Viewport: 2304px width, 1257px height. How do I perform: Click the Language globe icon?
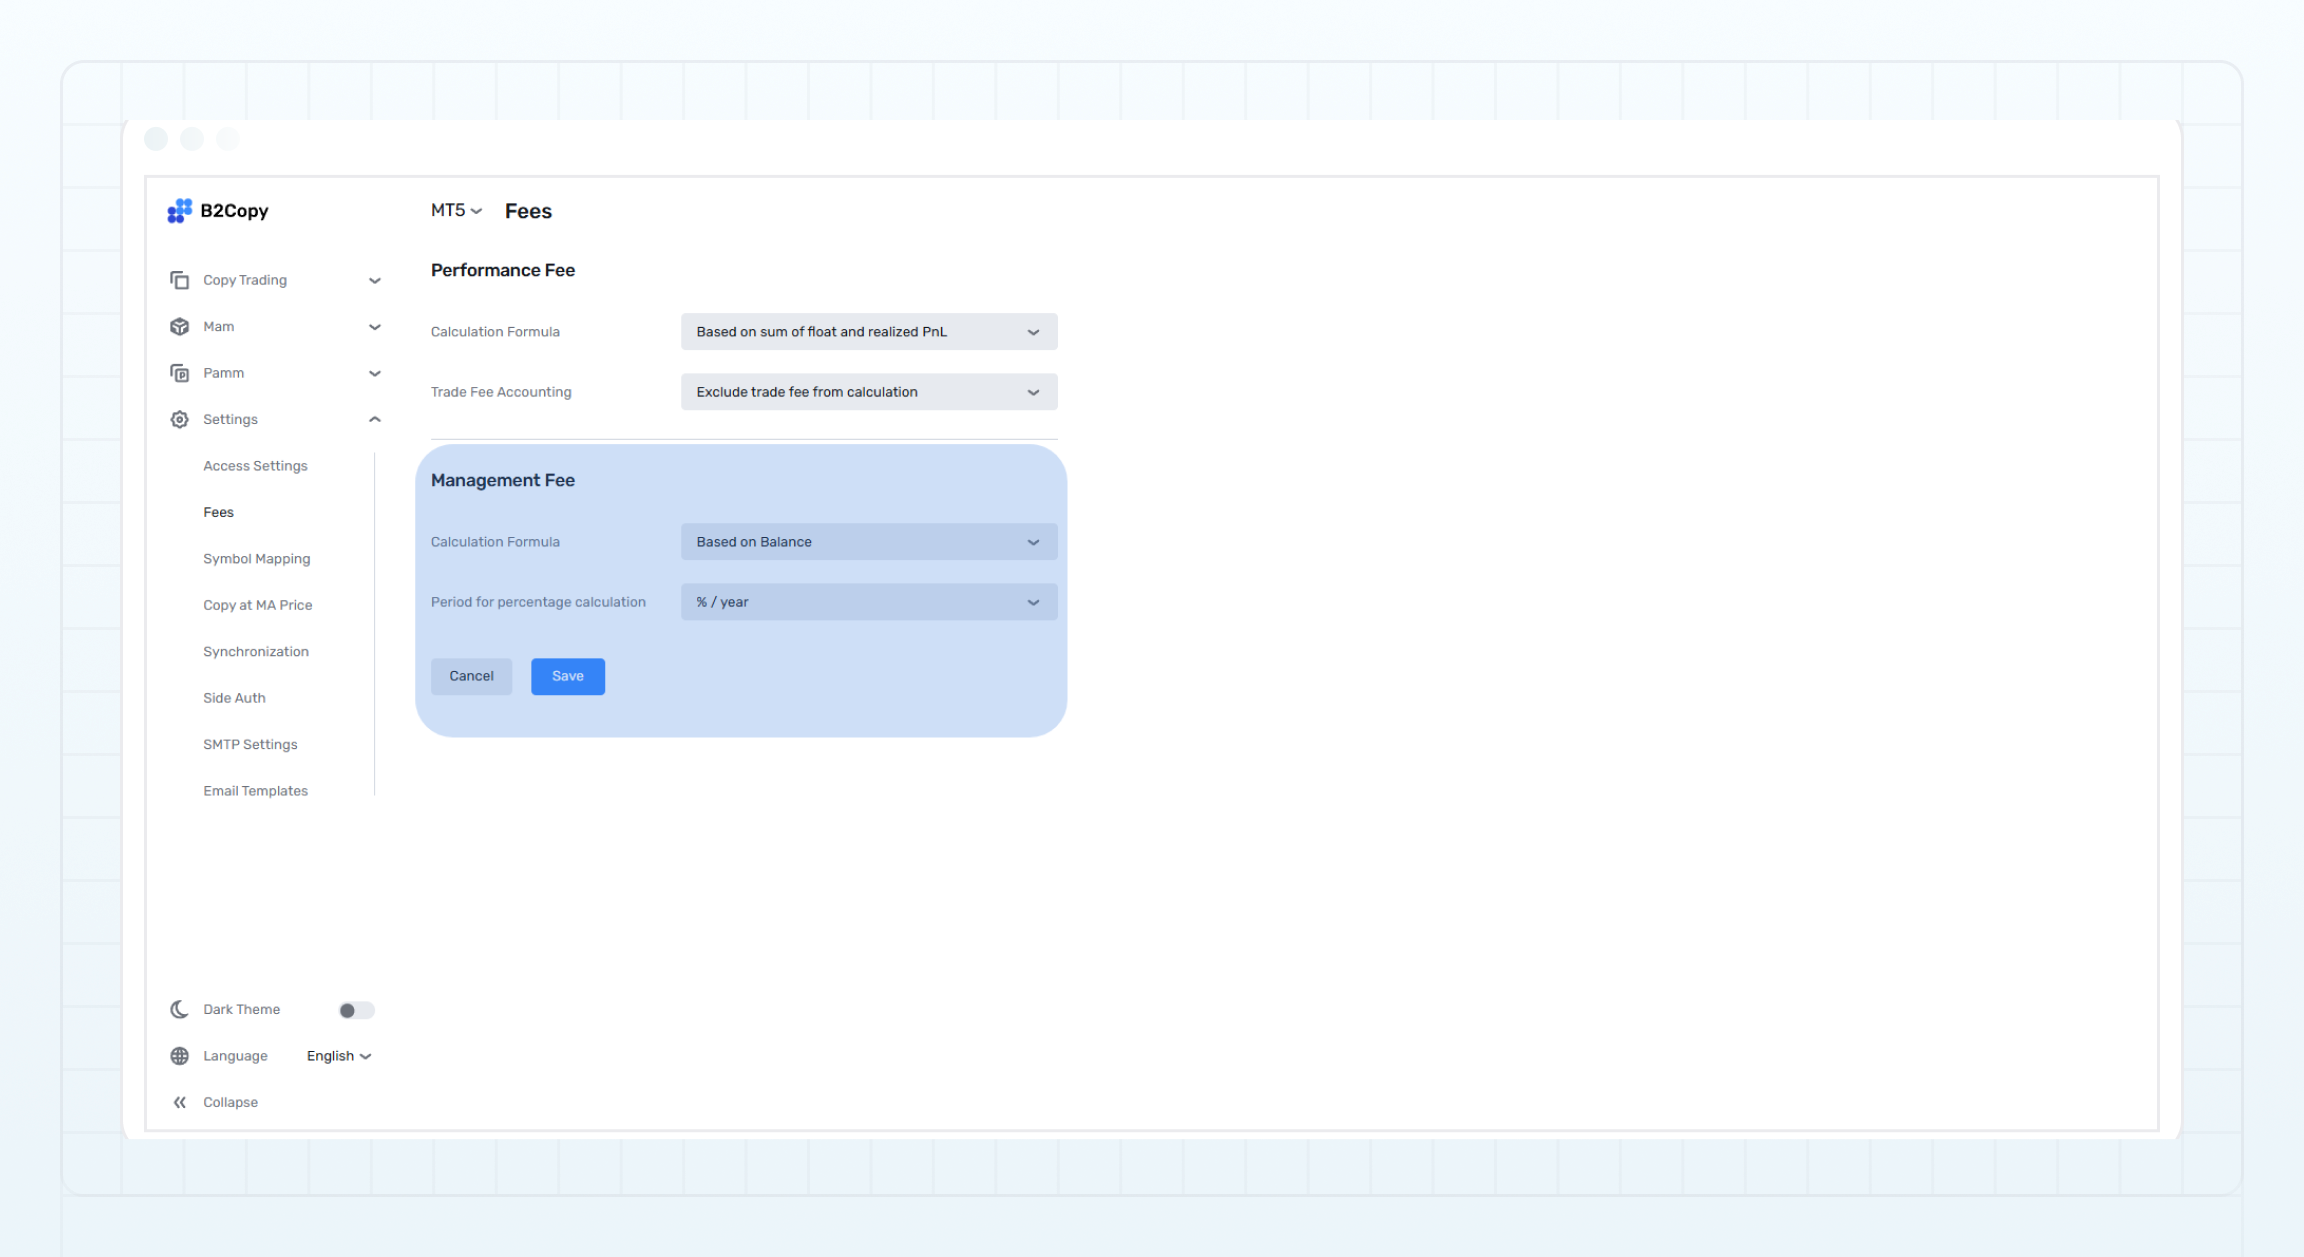[179, 1056]
